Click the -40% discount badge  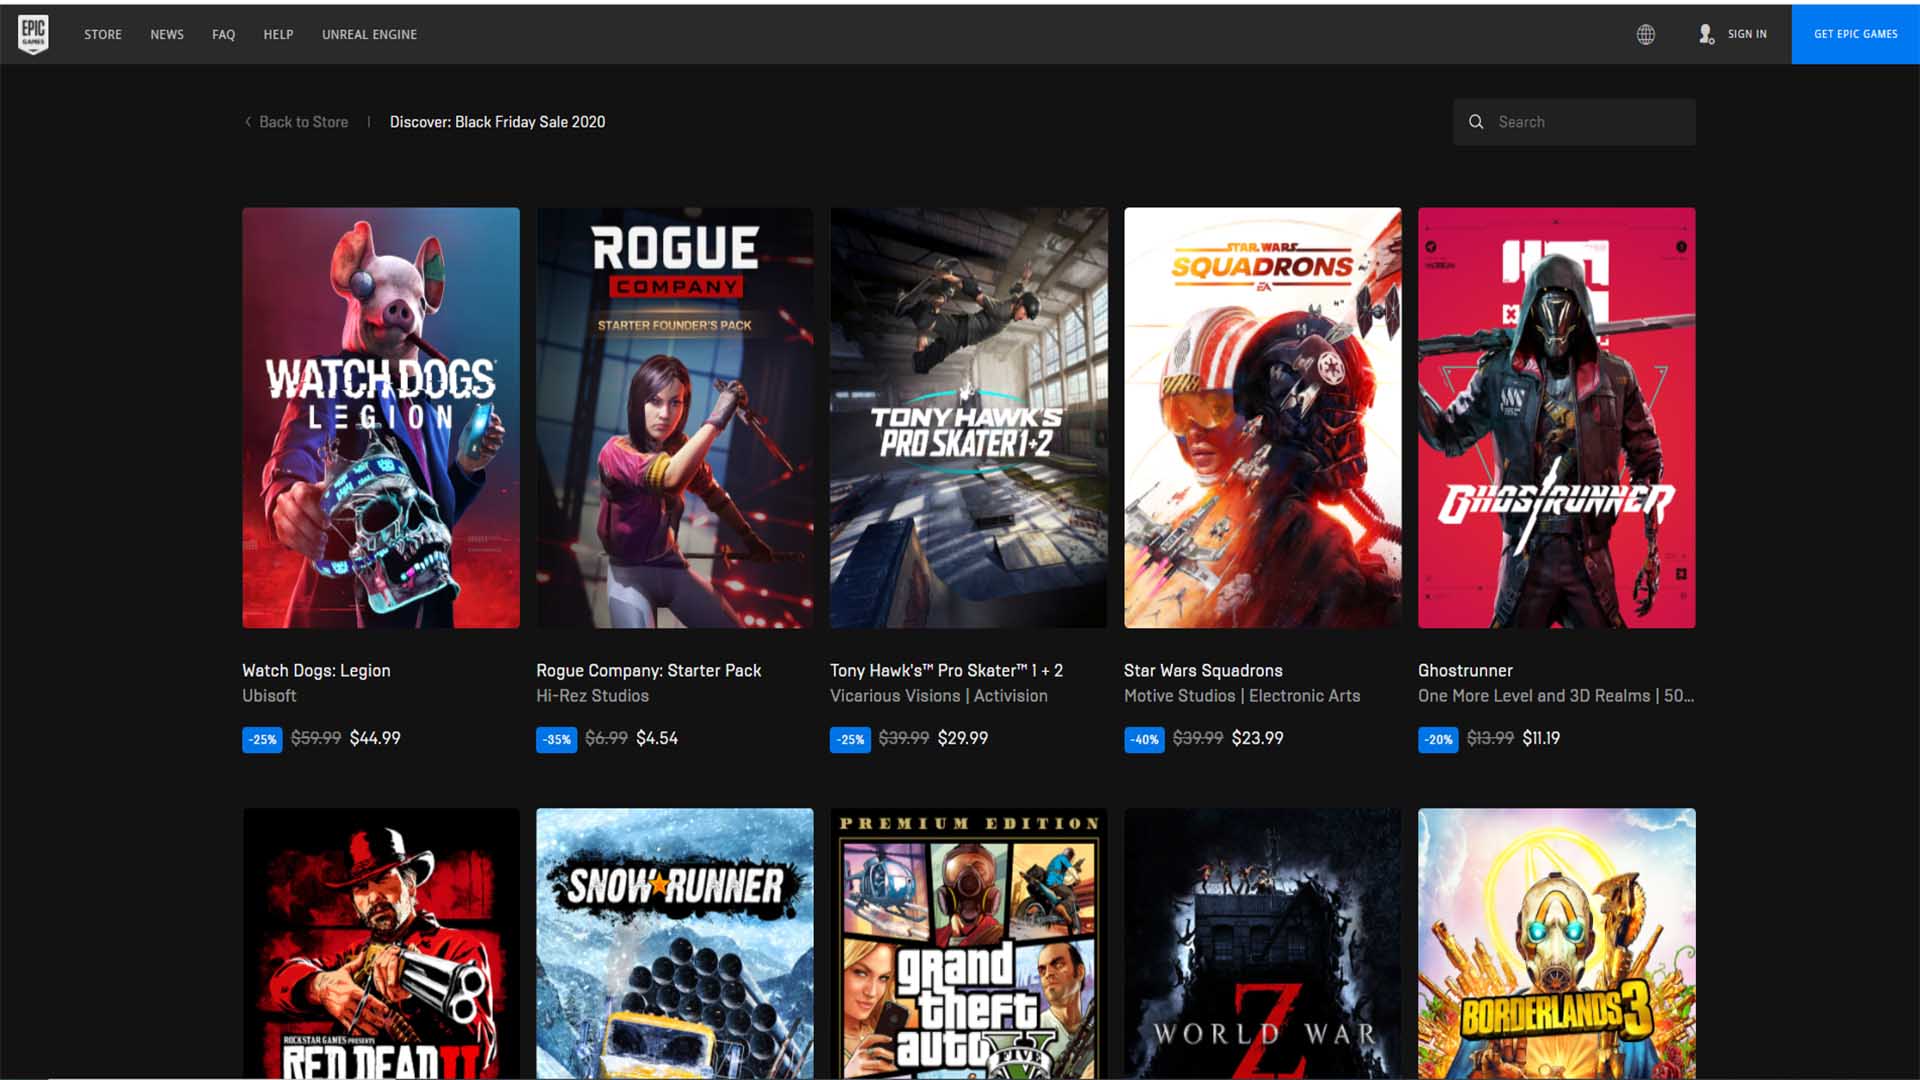tap(1144, 740)
